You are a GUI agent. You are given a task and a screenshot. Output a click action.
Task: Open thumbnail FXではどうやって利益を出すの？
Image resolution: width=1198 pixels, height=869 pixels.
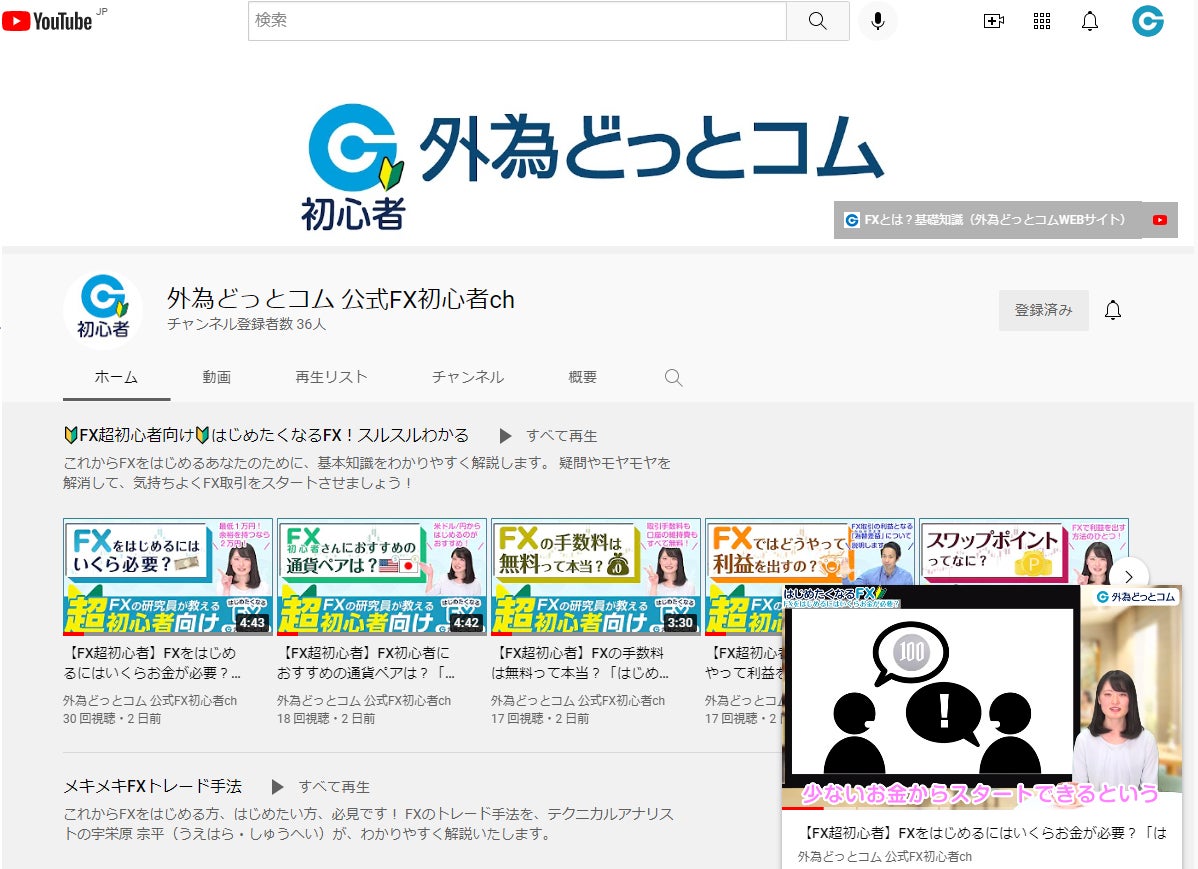click(809, 552)
